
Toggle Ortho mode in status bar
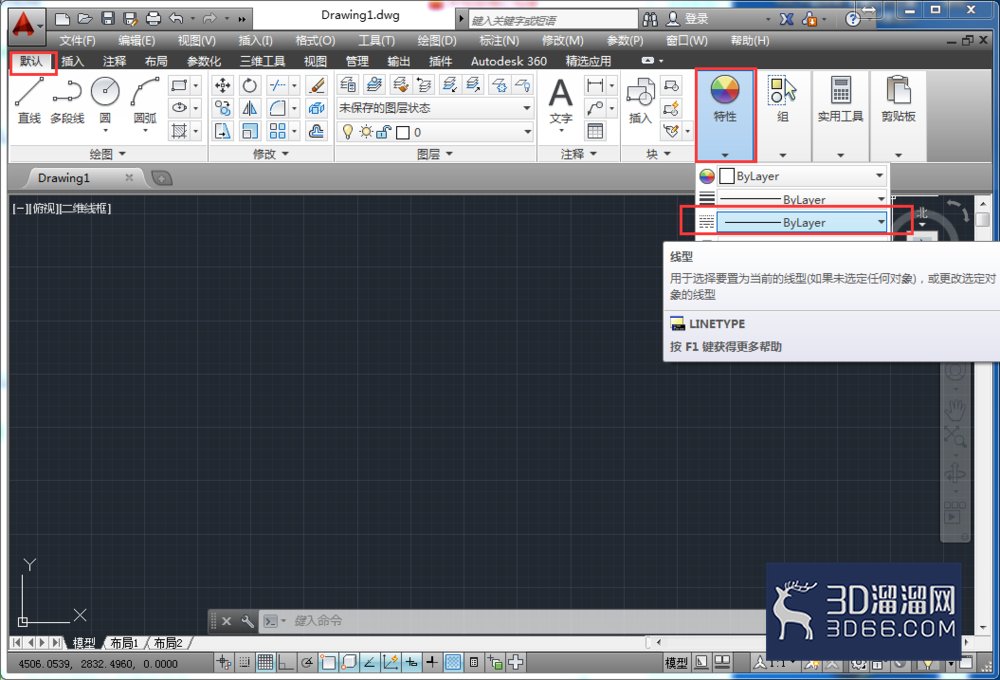point(286,663)
